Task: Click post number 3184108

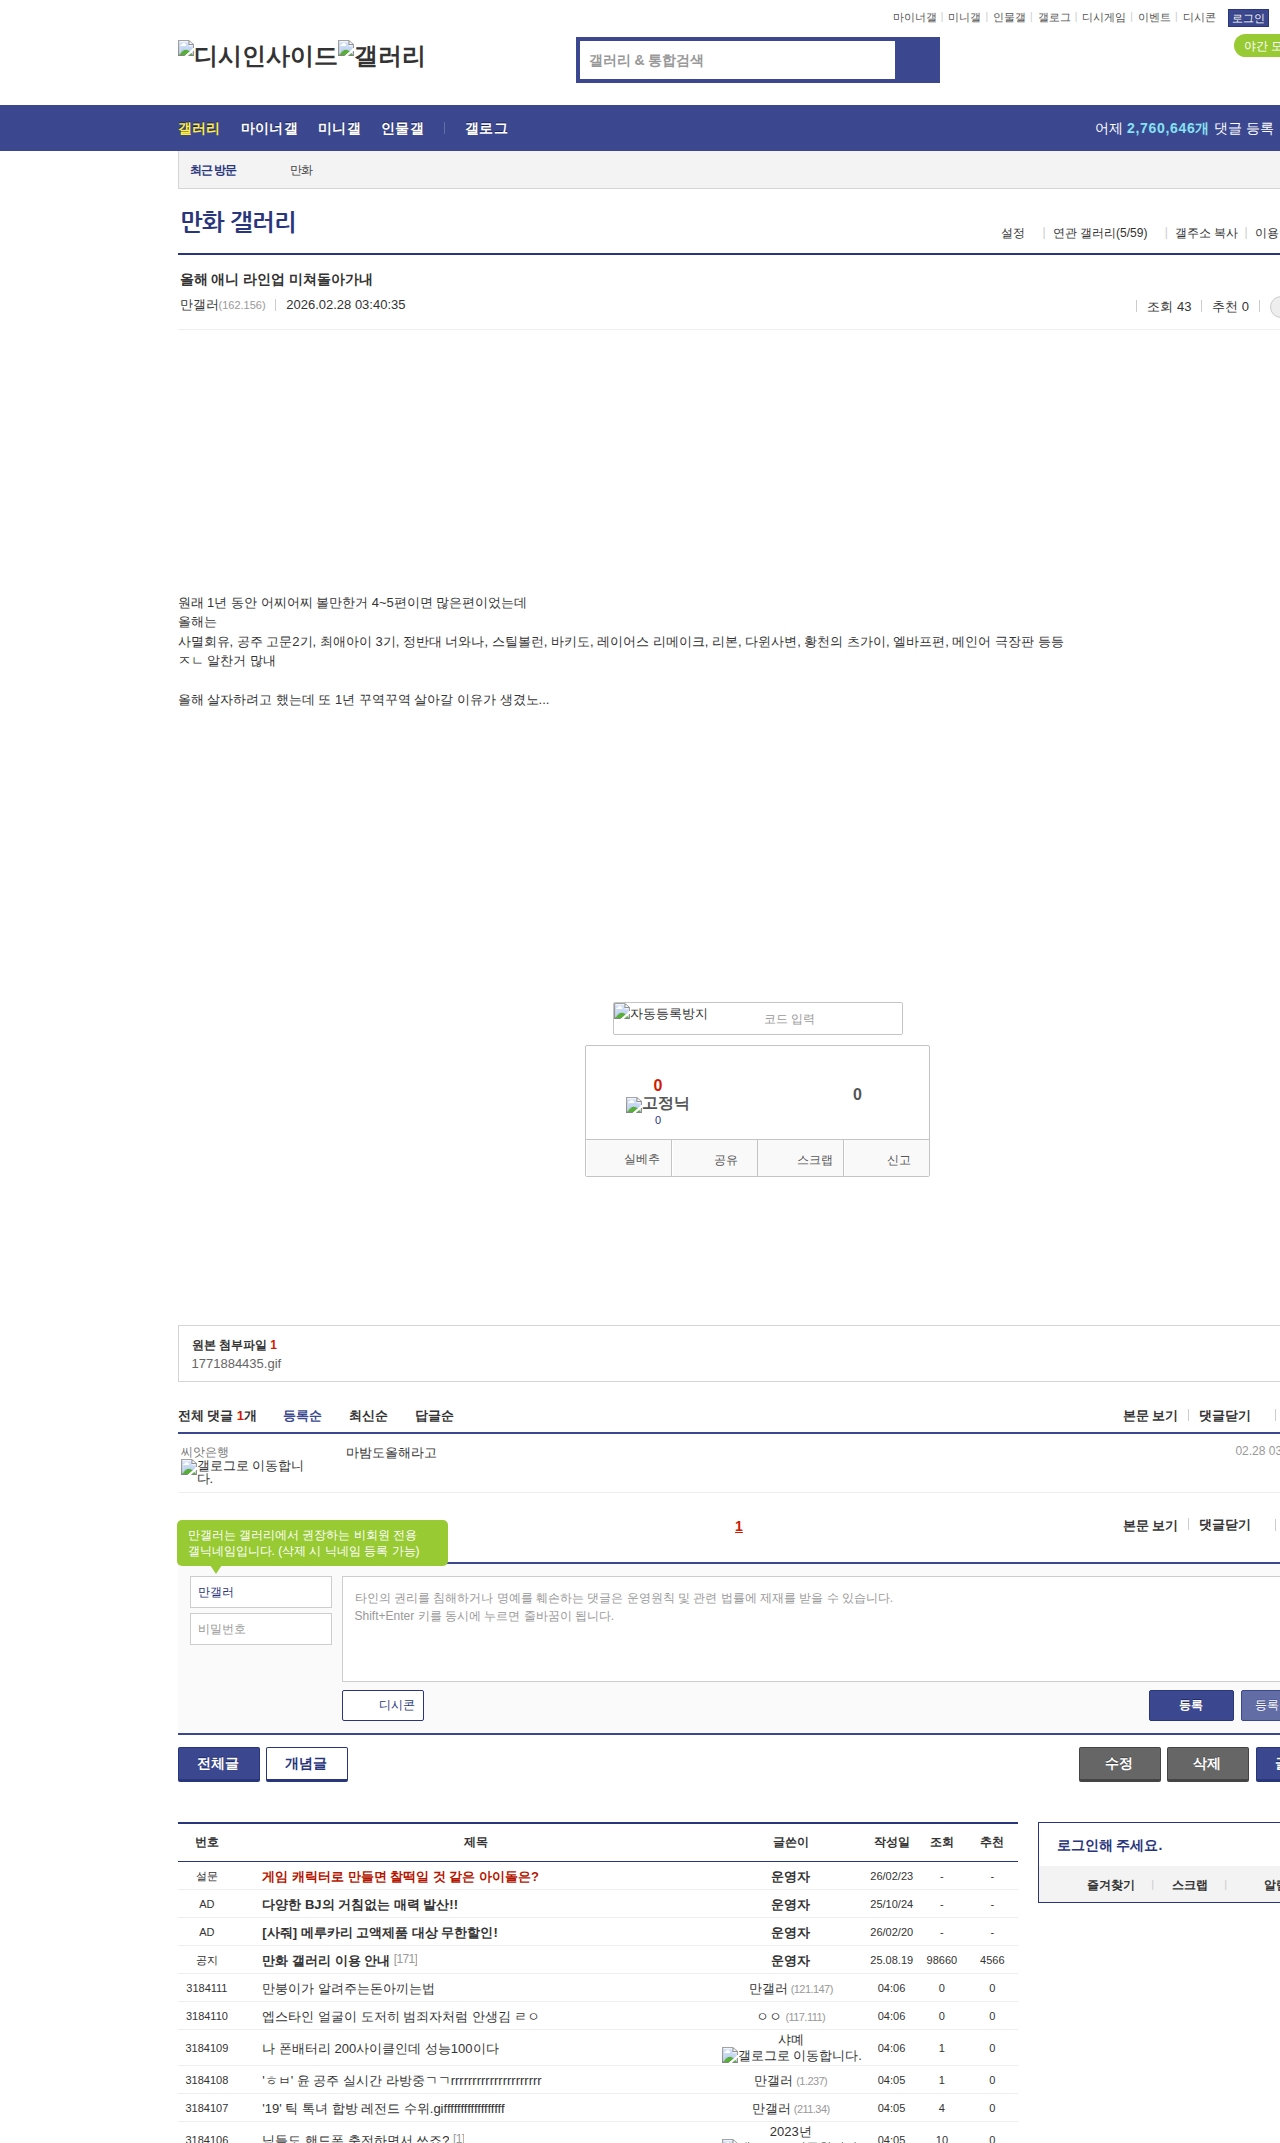Action: [207, 2080]
